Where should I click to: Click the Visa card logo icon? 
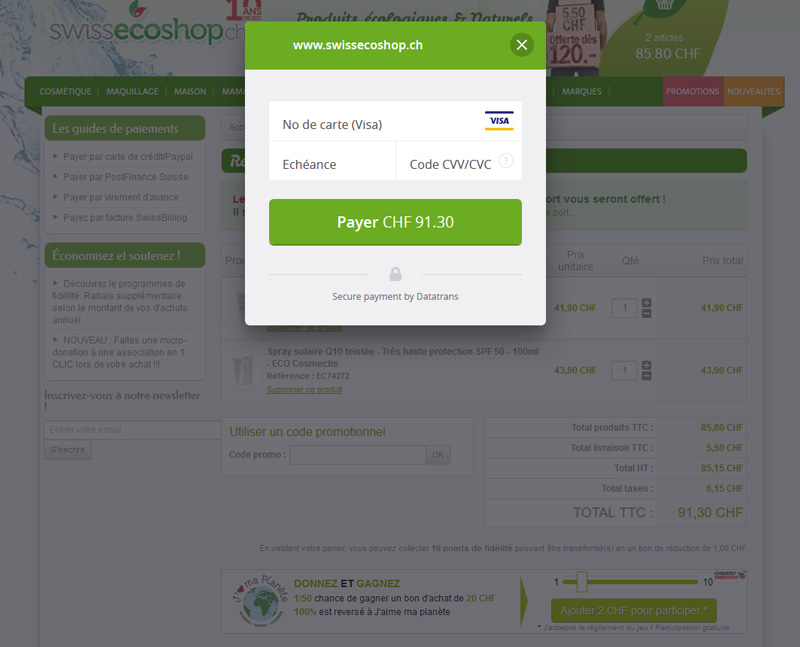(x=499, y=121)
